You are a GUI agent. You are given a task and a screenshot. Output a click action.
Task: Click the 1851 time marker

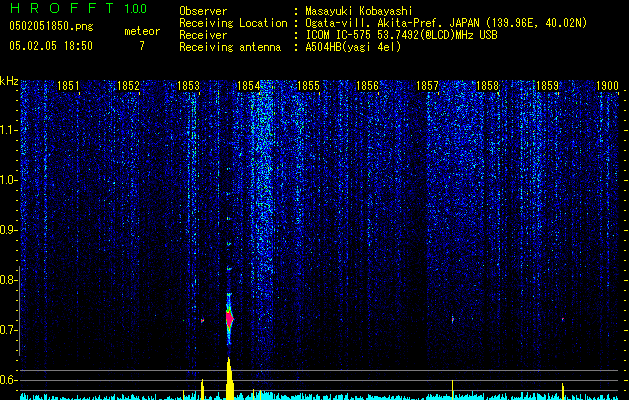68,86
